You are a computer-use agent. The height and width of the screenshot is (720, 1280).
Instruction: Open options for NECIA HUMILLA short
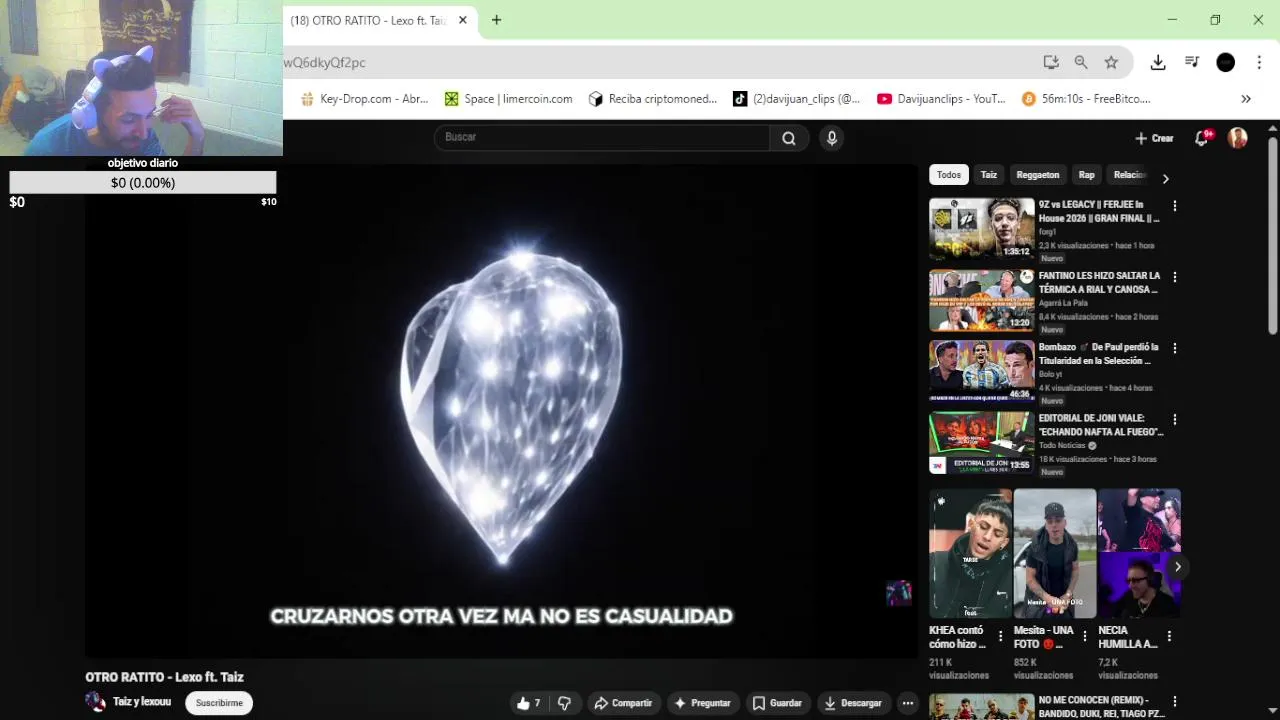point(1169,636)
